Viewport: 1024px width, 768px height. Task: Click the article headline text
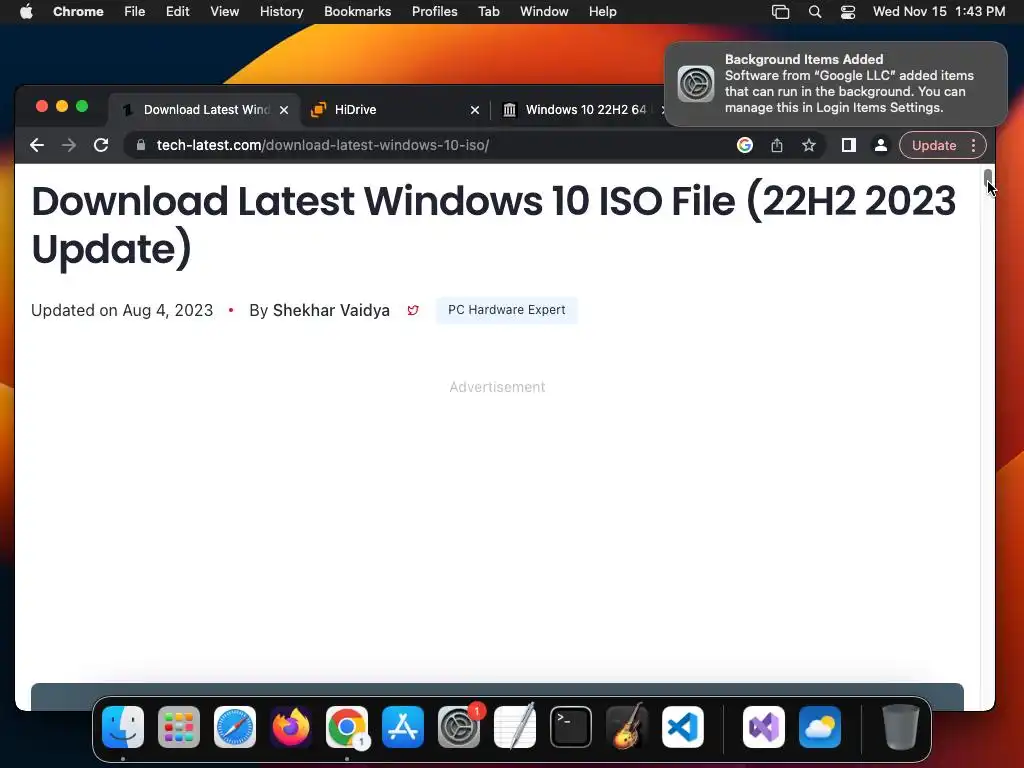pyautogui.click(x=494, y=225)
